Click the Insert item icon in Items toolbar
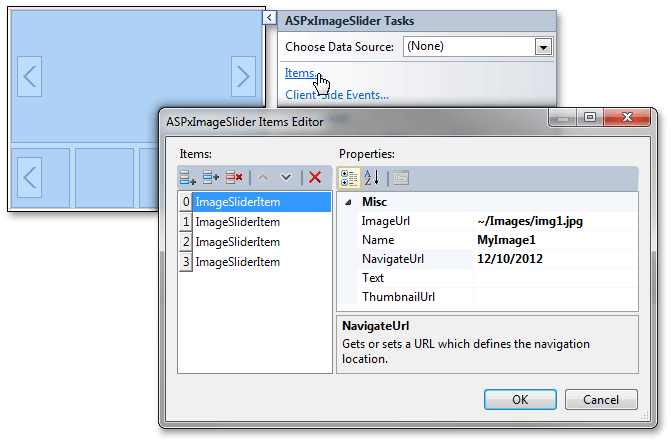 tap(211, 177)
